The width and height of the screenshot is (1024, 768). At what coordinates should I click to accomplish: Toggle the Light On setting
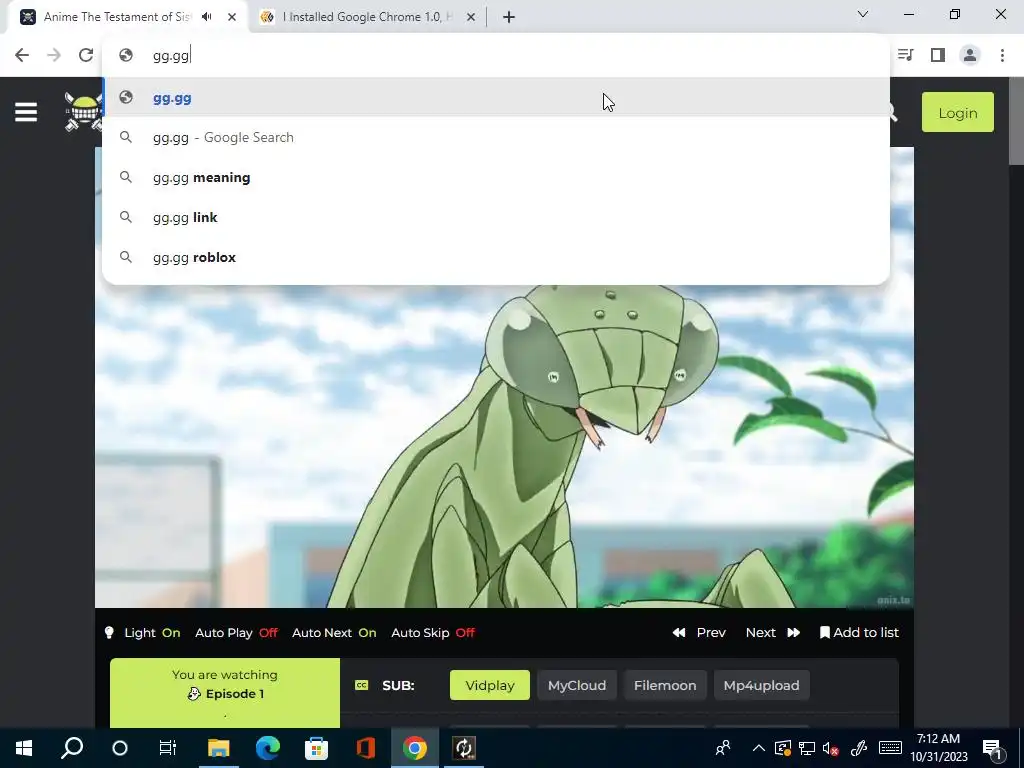(142, 632)
